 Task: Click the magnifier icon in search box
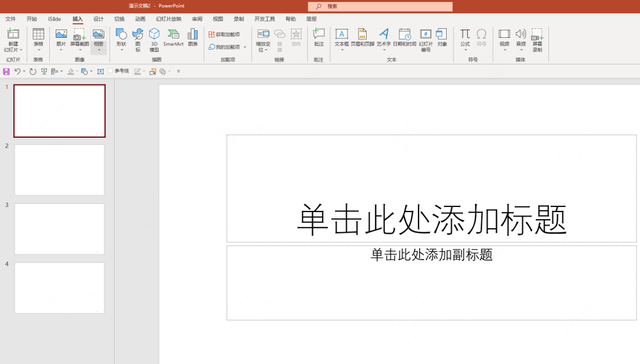(319, 6)
